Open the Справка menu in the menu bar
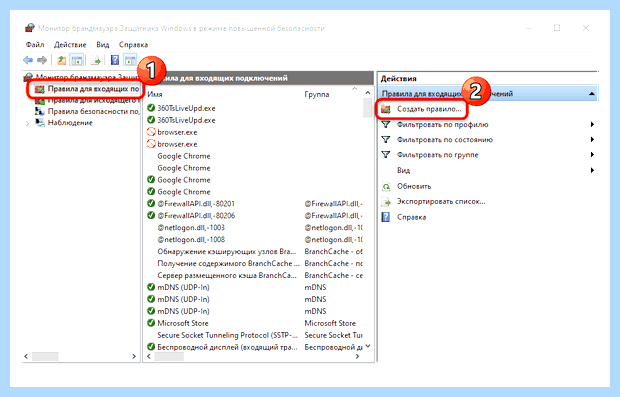The image size is (620, 397). click(133, 45)
